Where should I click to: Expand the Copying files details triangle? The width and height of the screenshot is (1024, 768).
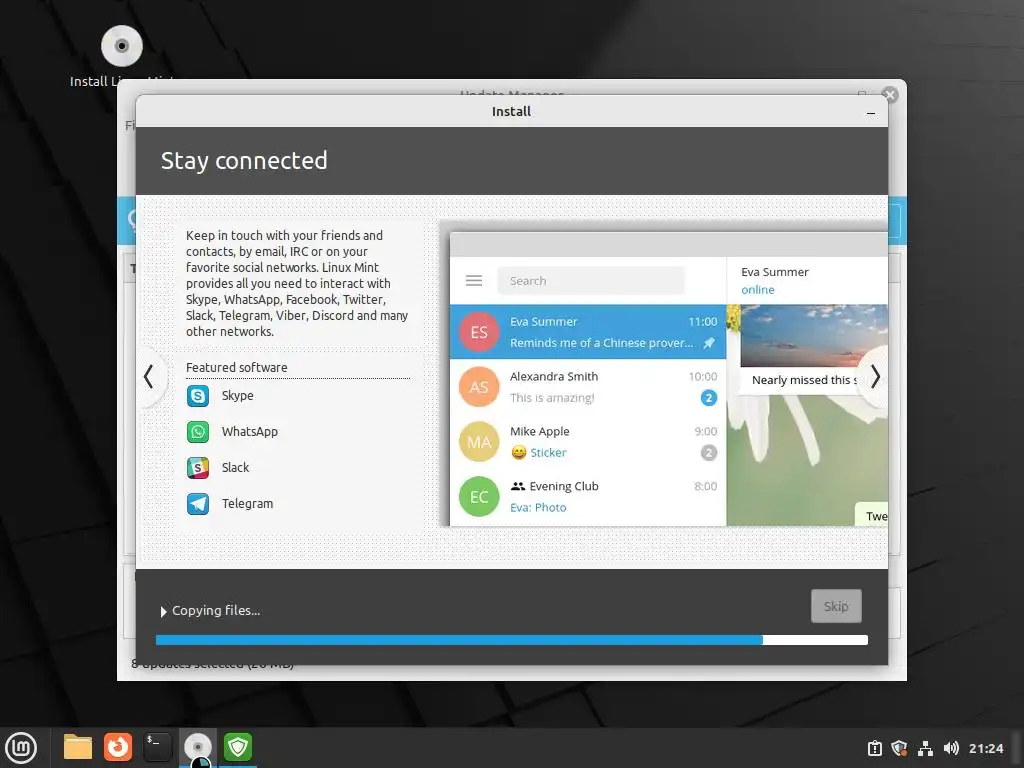coord(163,612)
